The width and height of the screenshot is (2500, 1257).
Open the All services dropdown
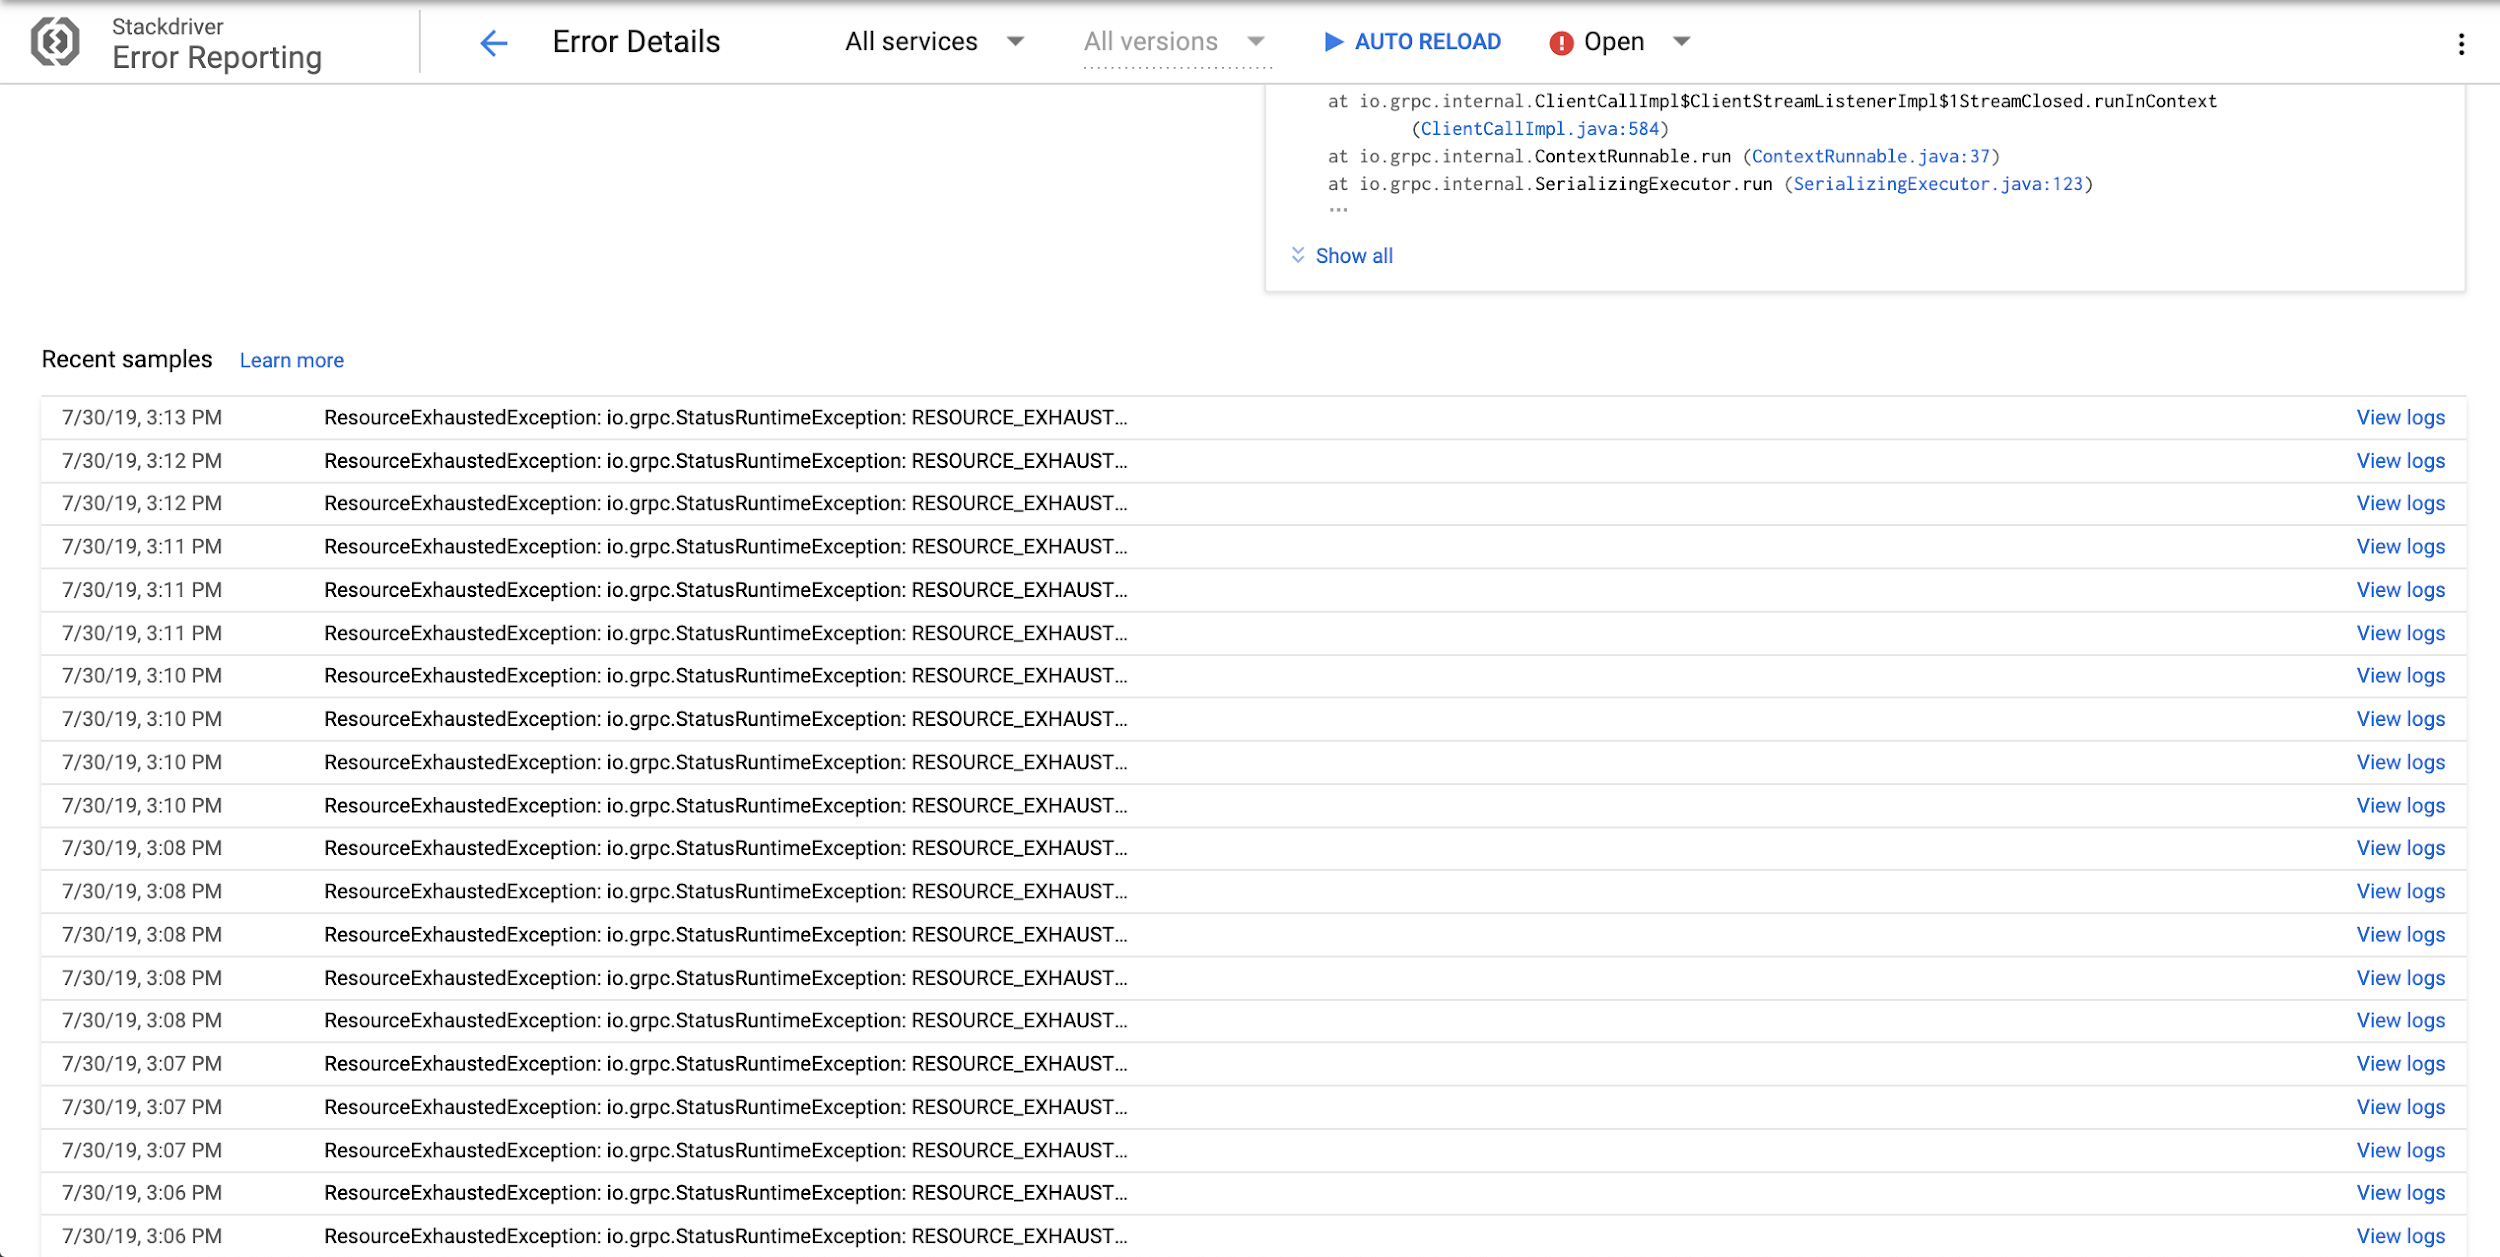(x=935, y=42)
